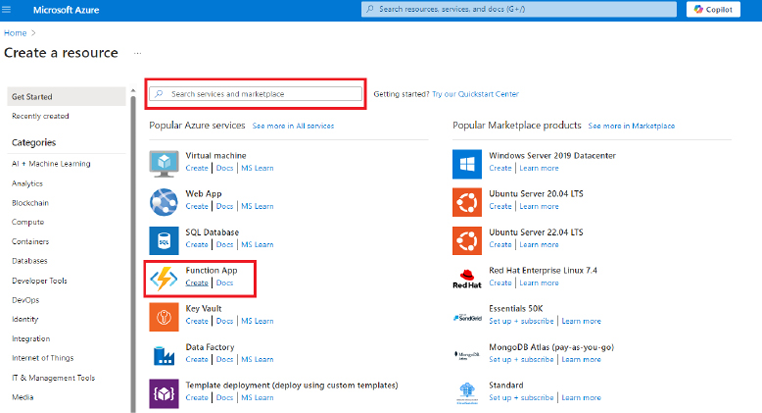The height and width of the screenshot is (413, 762).
Task: Select the Template deployment cube icon
Action: pos(163,392)
